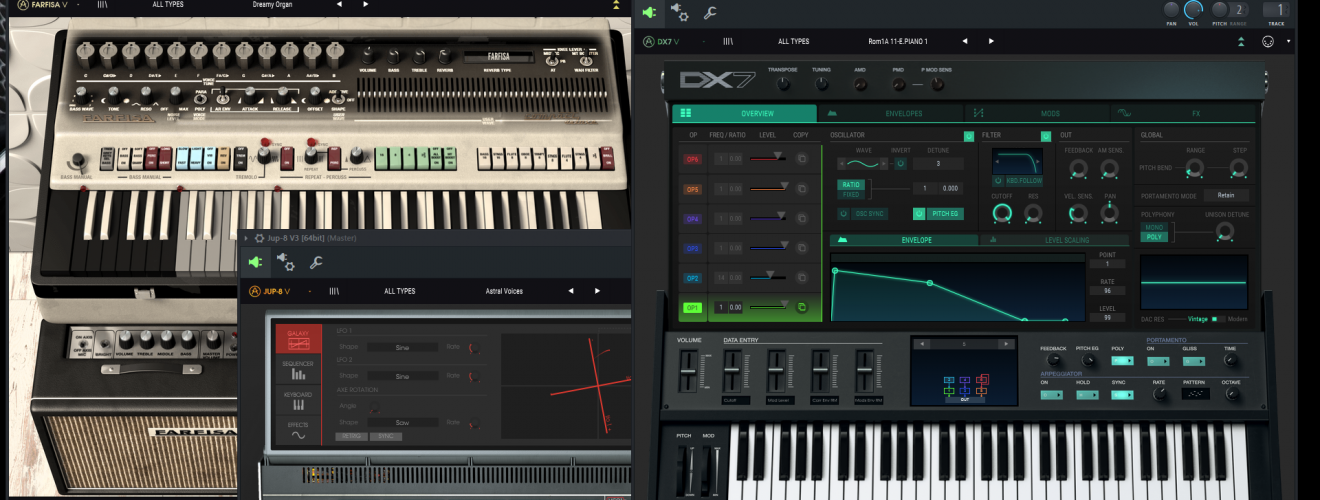
Task: Click the Jup-8 RETRIG button
Action: click(x=352, y=436)
